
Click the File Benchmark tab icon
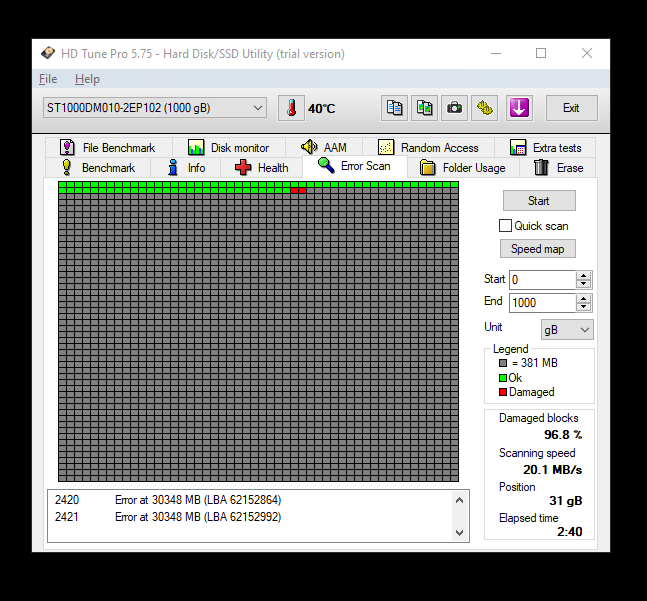coord(67,147)
